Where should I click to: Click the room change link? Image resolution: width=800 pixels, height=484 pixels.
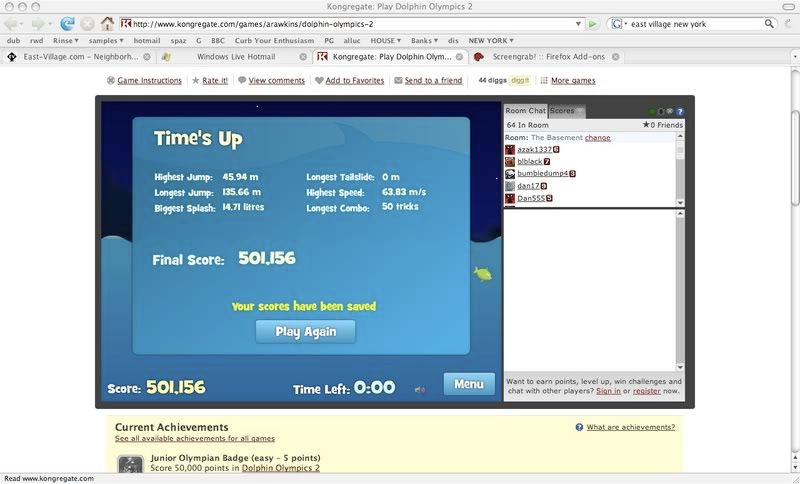(x=597, y=138)
